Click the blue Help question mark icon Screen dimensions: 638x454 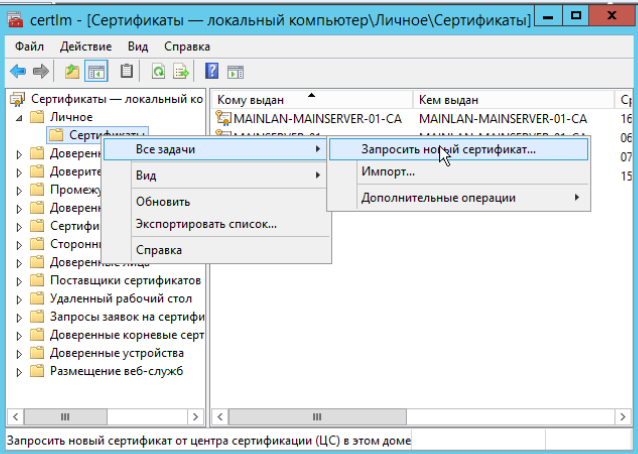point(212,71)
